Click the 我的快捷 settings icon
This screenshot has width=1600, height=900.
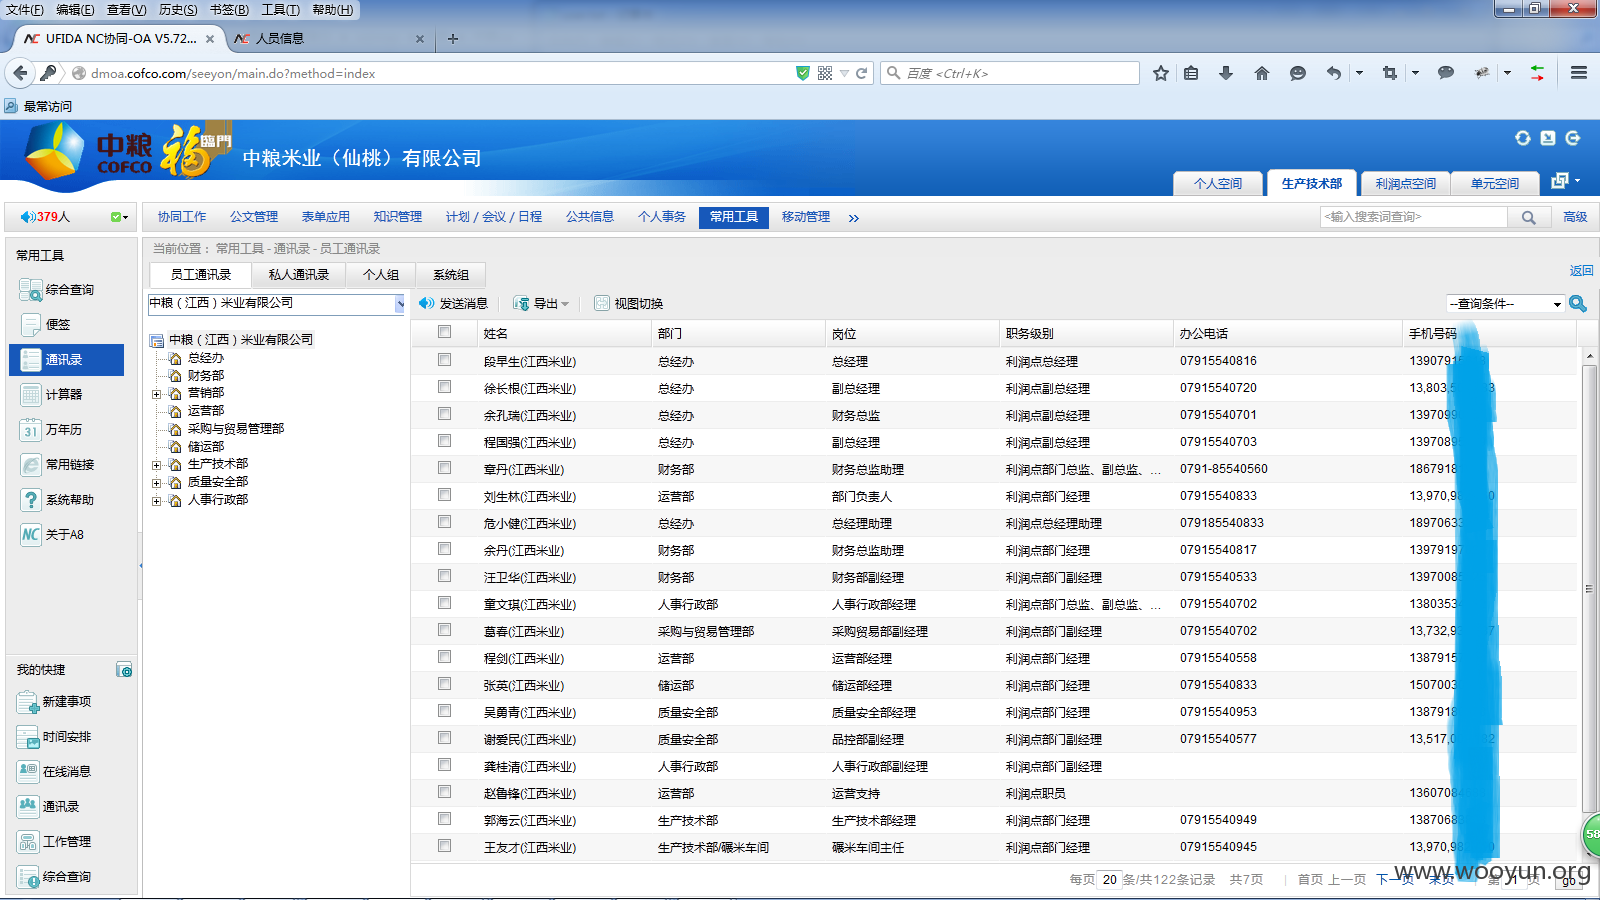point(124,670)
